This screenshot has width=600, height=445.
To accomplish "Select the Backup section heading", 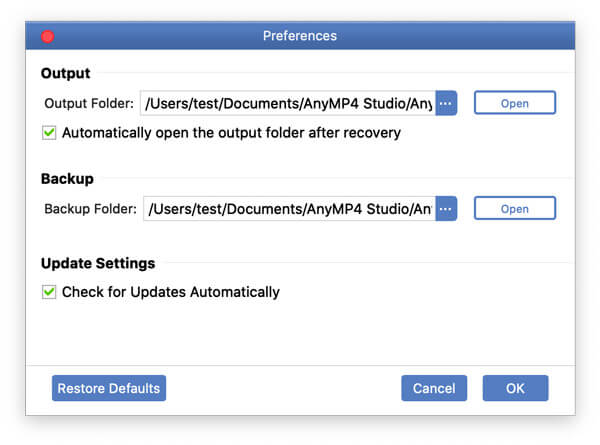I will 67,179.
